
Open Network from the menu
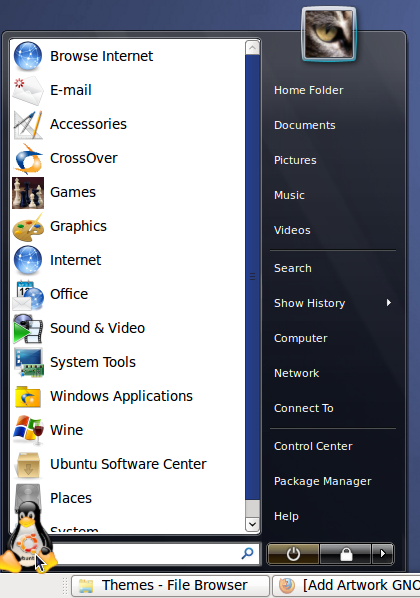[x=297, y=373]
